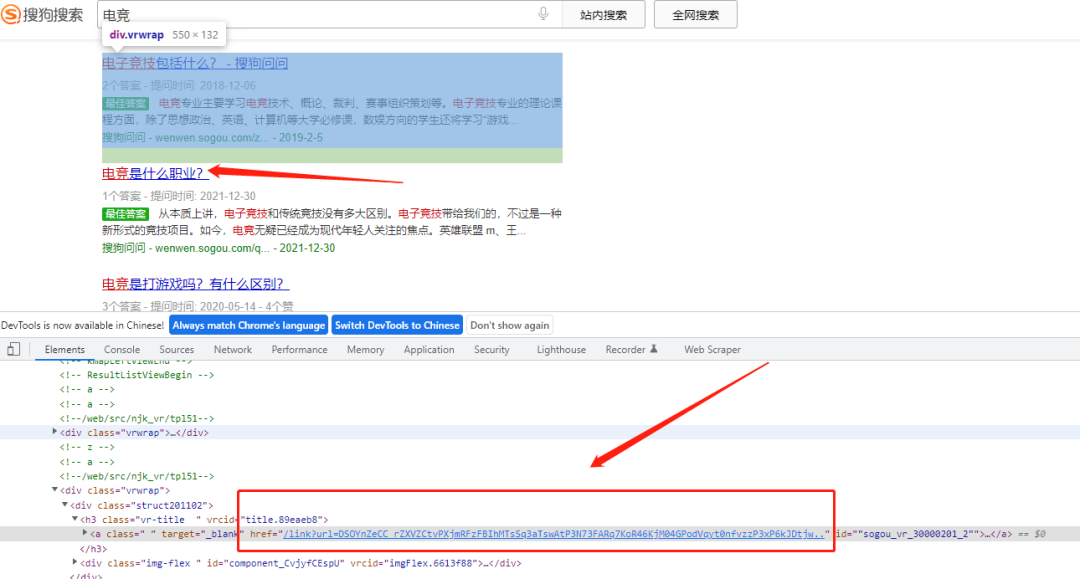Open the Lighthouse tab
This screenshot has height=579, width=1080.
point(561,350)
